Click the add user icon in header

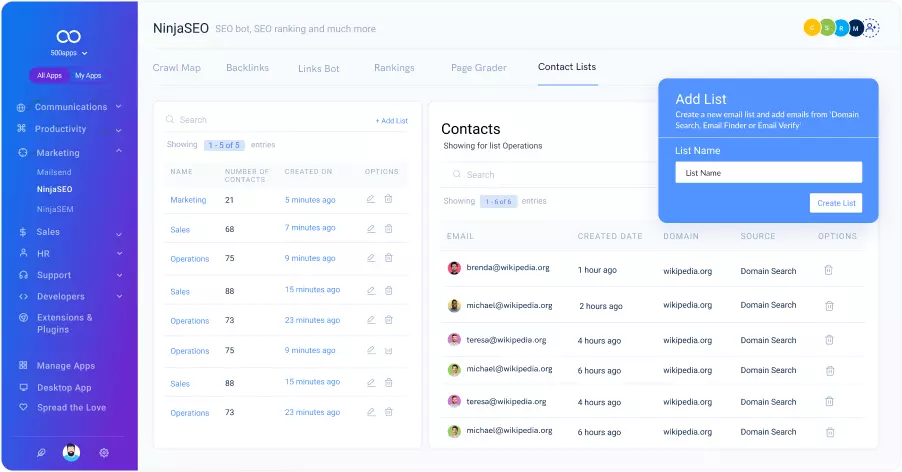871,28
